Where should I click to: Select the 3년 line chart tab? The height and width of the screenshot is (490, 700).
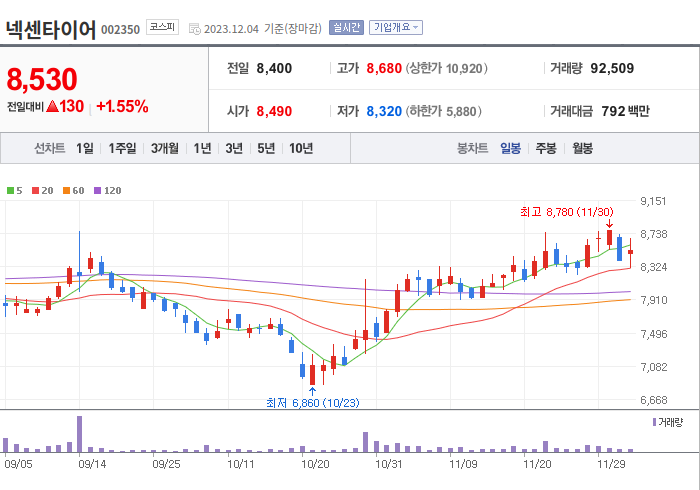point(234,148)
